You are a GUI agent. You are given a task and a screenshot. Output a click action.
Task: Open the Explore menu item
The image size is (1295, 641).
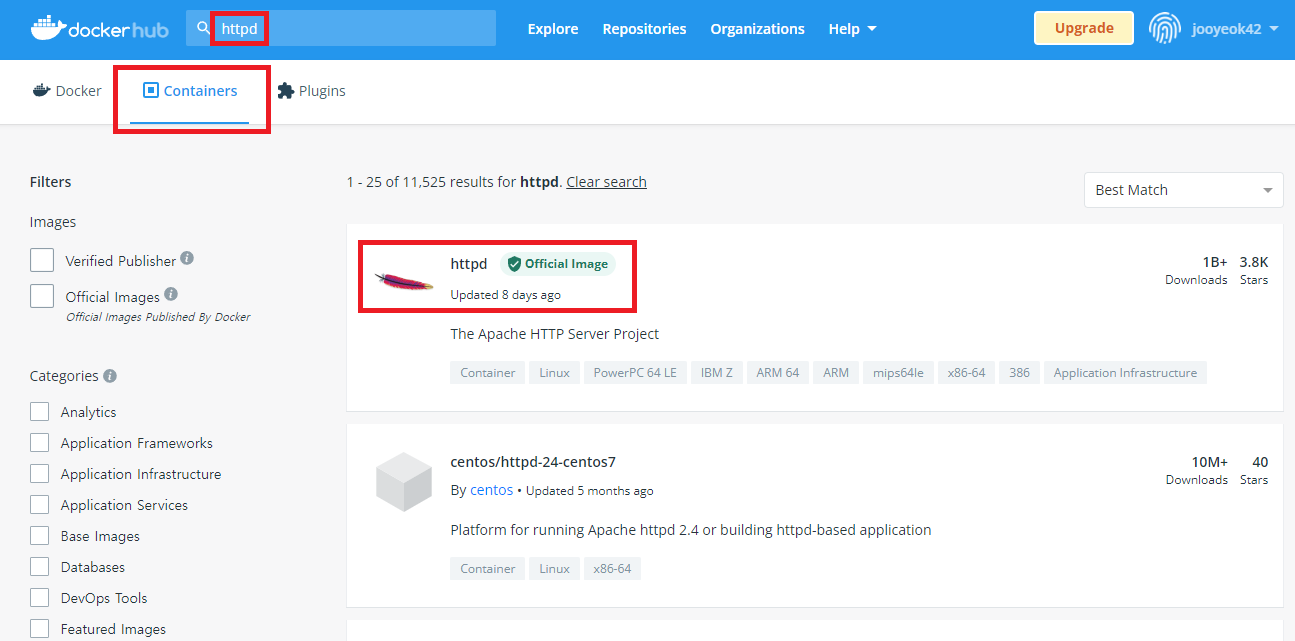553,29
